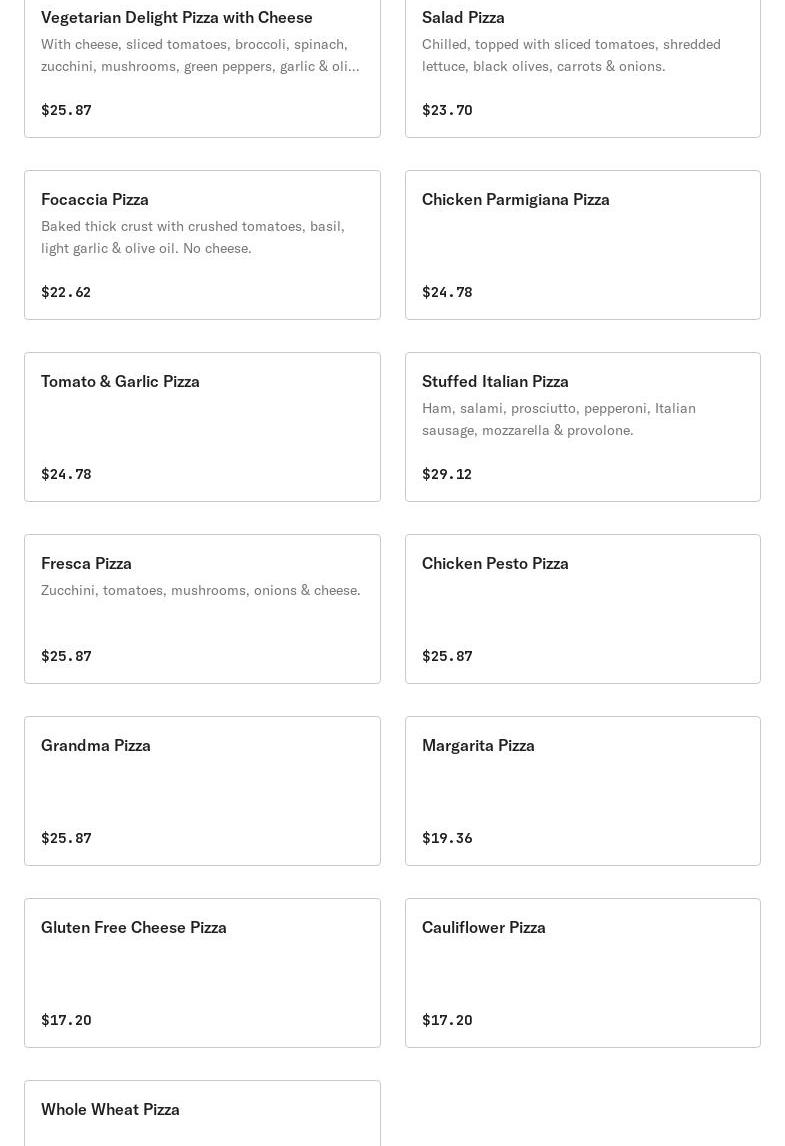Click the Salad Pizza description text
The height and width of the screenshot is (1146, 785).
pyautogui.click(x=571, y=55)
